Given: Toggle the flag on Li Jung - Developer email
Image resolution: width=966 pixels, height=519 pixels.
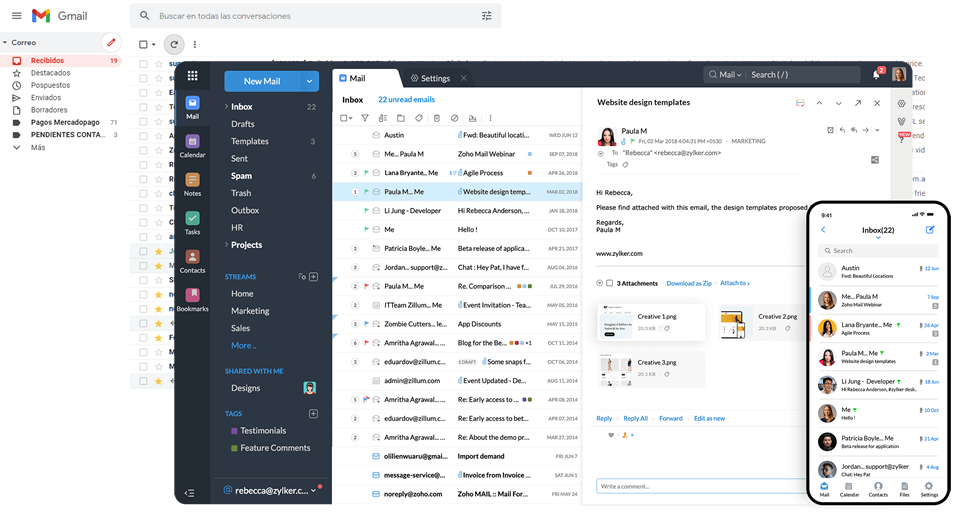Looking at the screenshot, I should pos(366,211).
